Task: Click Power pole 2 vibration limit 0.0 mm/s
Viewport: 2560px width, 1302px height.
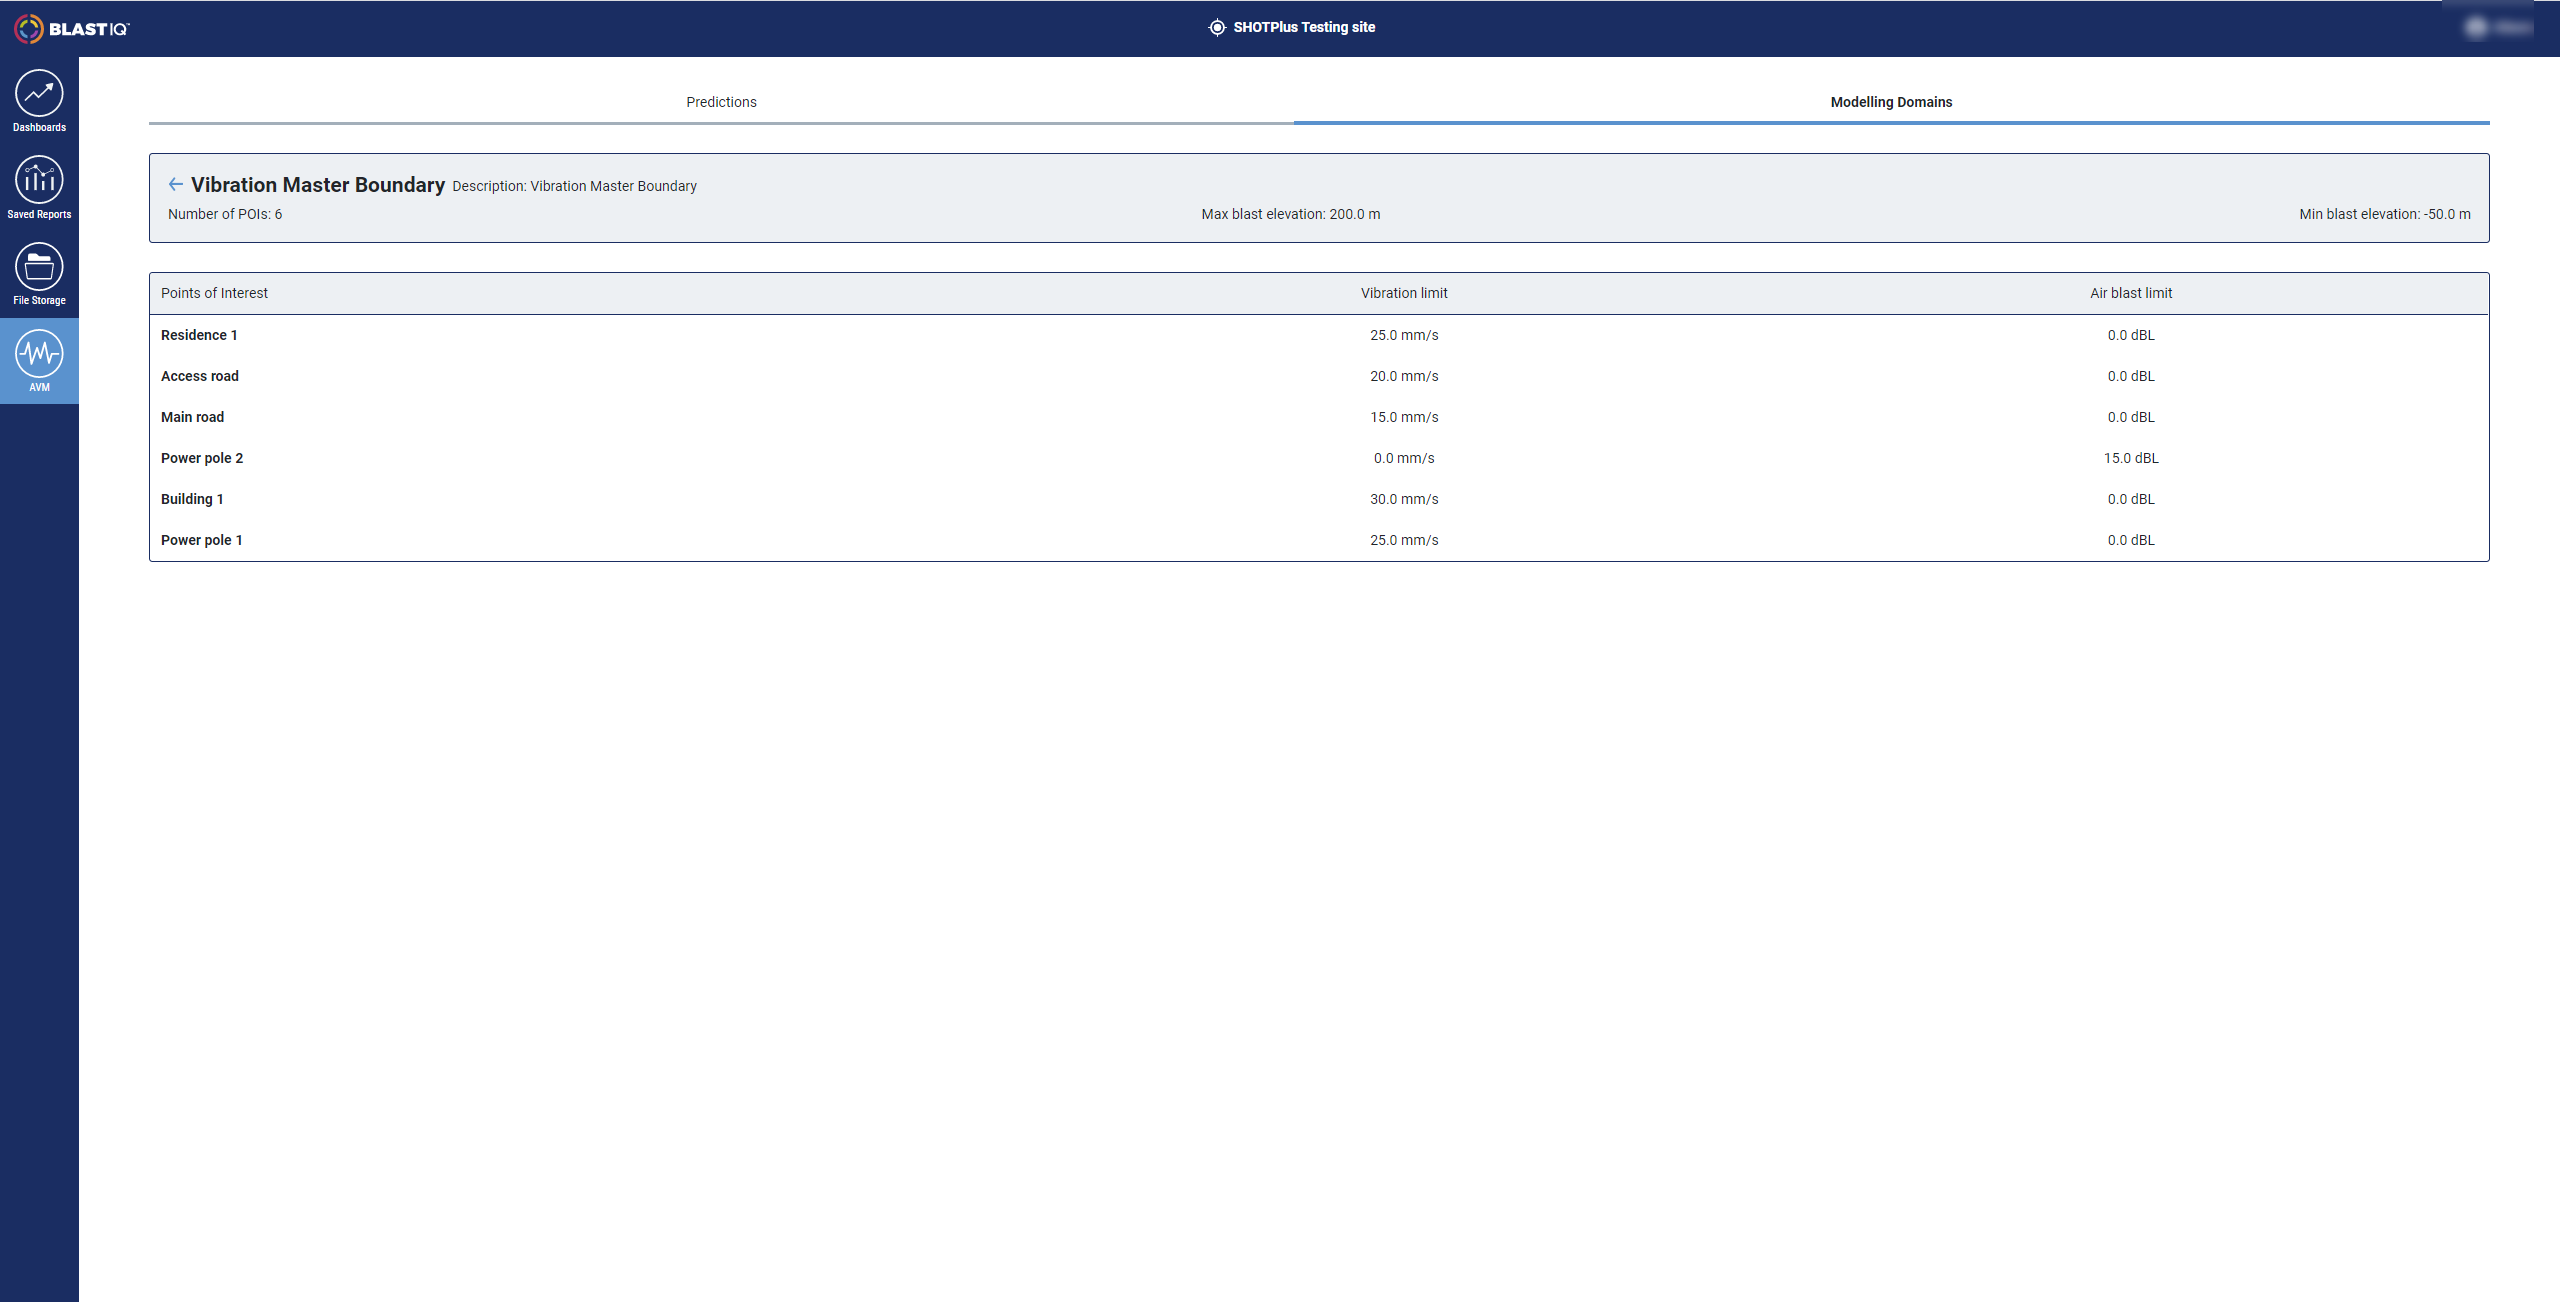Action: pyautogui.click(x=1404, y=458)
